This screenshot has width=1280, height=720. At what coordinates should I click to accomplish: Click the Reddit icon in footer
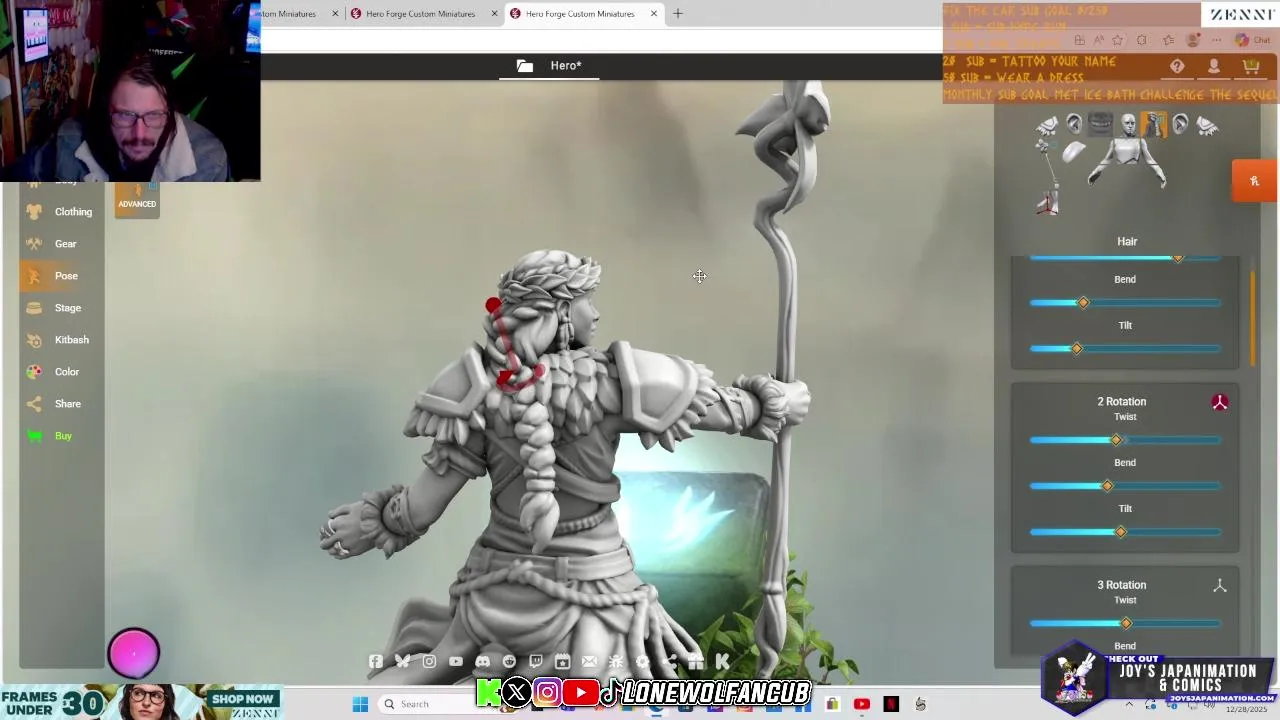click(509, 661)
